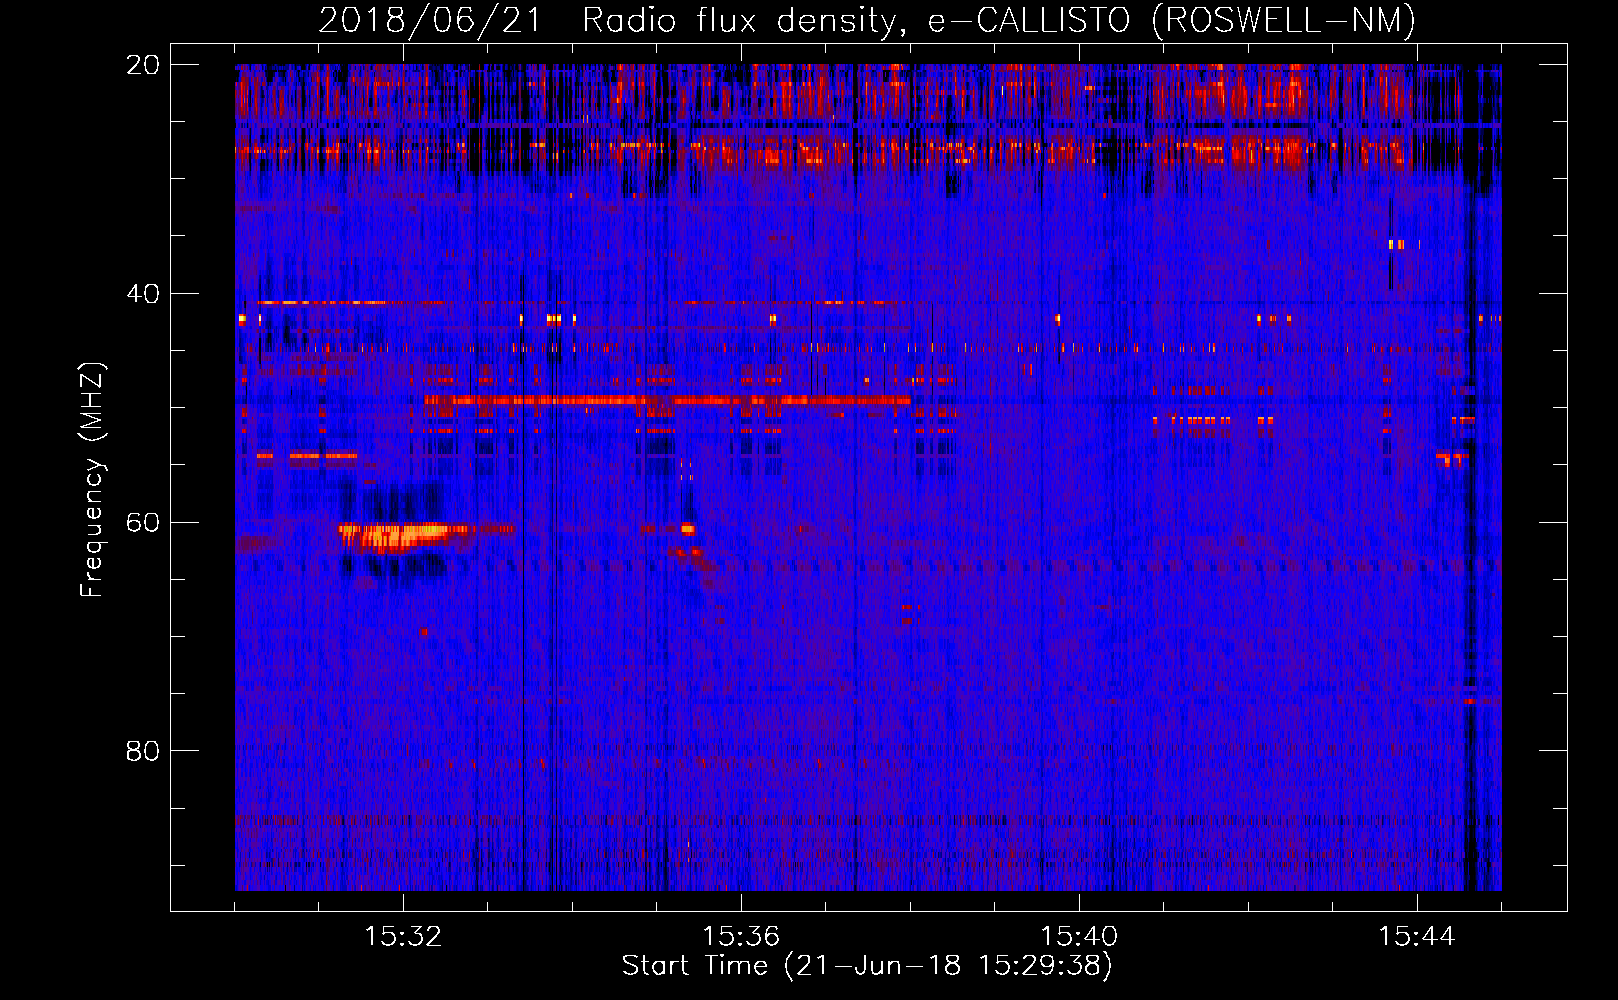Click the 15:44 time tick label

[x=1417, y=936]
